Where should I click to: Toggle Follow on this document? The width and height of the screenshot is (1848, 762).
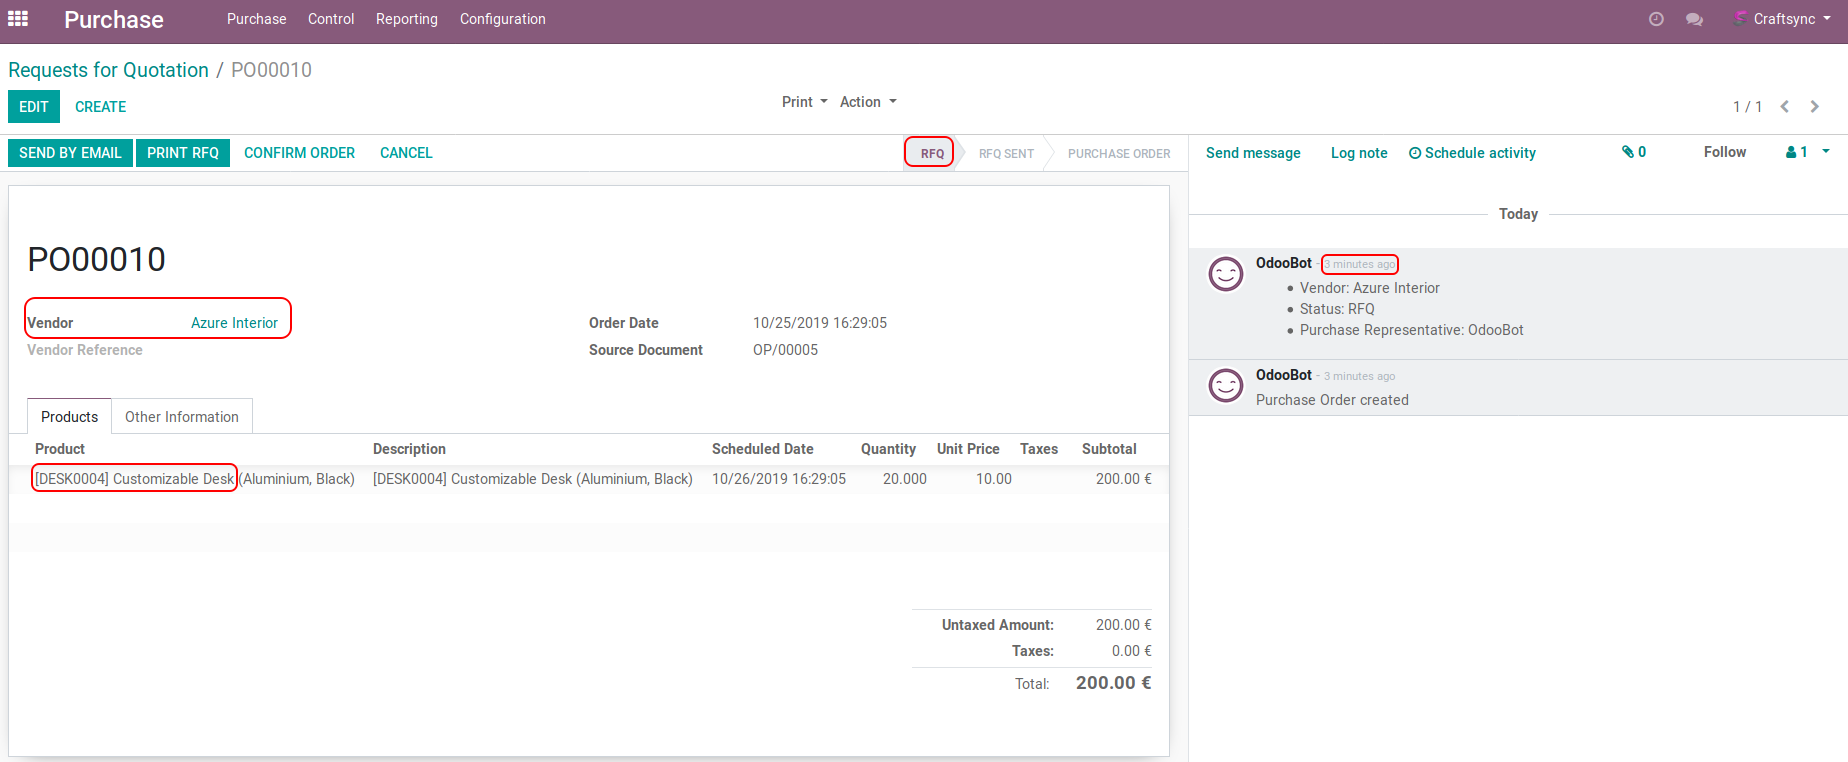tap(1724, 152)
